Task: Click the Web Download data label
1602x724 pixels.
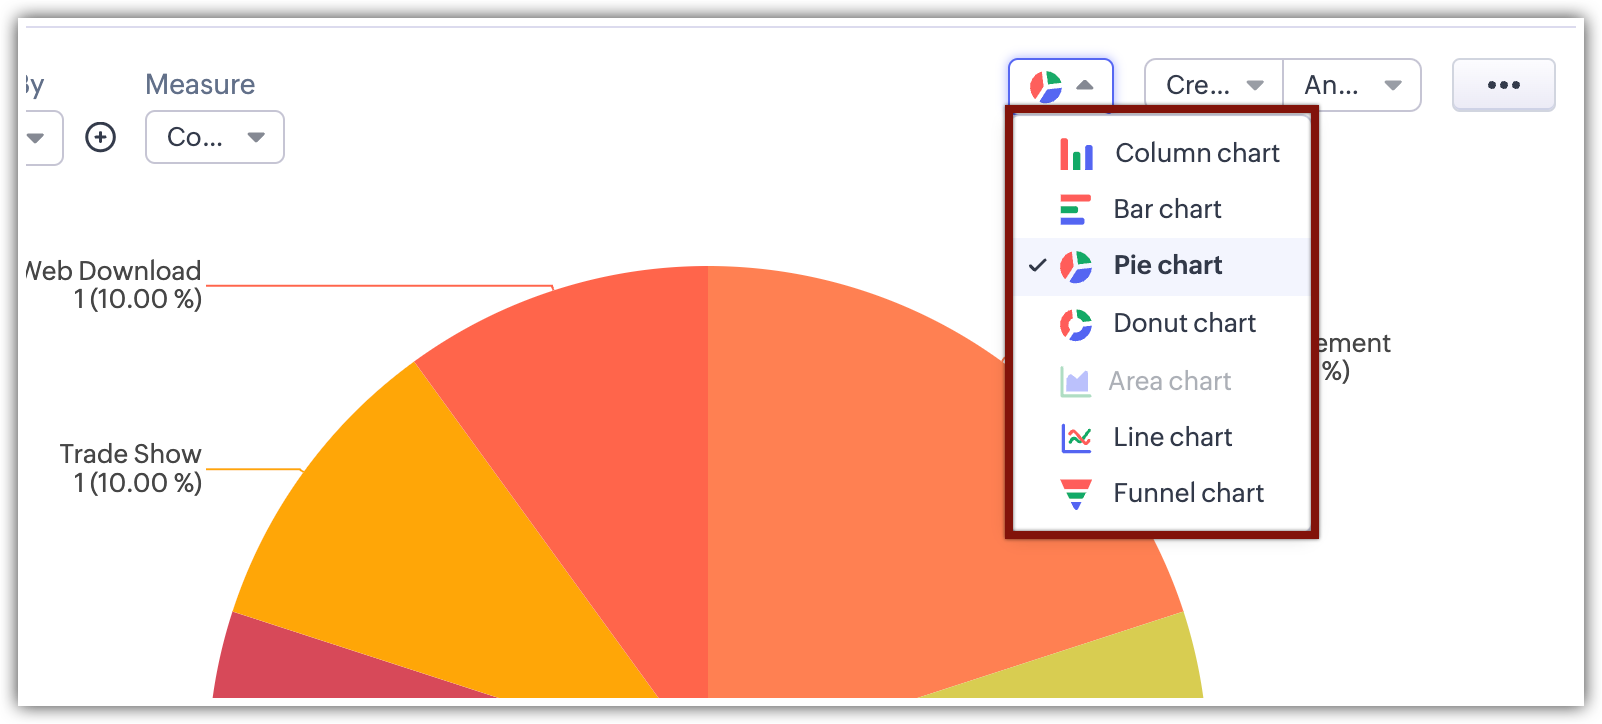Action: [115, 285]
